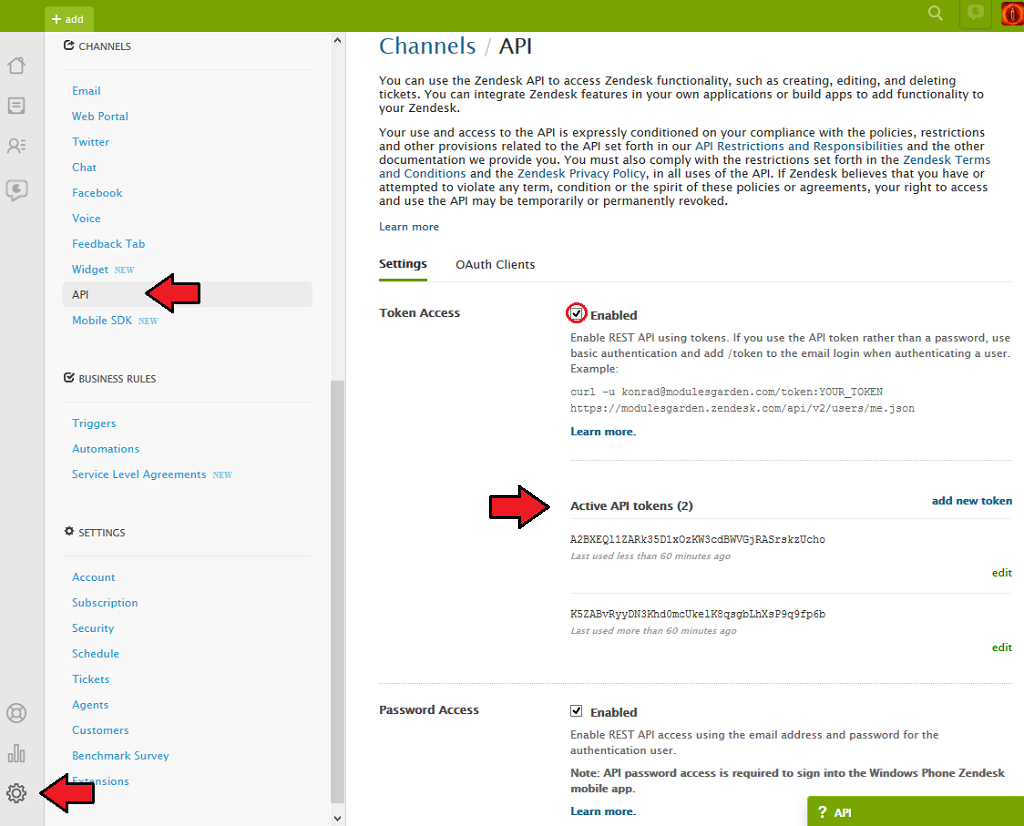Image resolution: width=1024 pixels, height=826 pixels.
Task: Open the Security settings
Action: tap(93, 628)
